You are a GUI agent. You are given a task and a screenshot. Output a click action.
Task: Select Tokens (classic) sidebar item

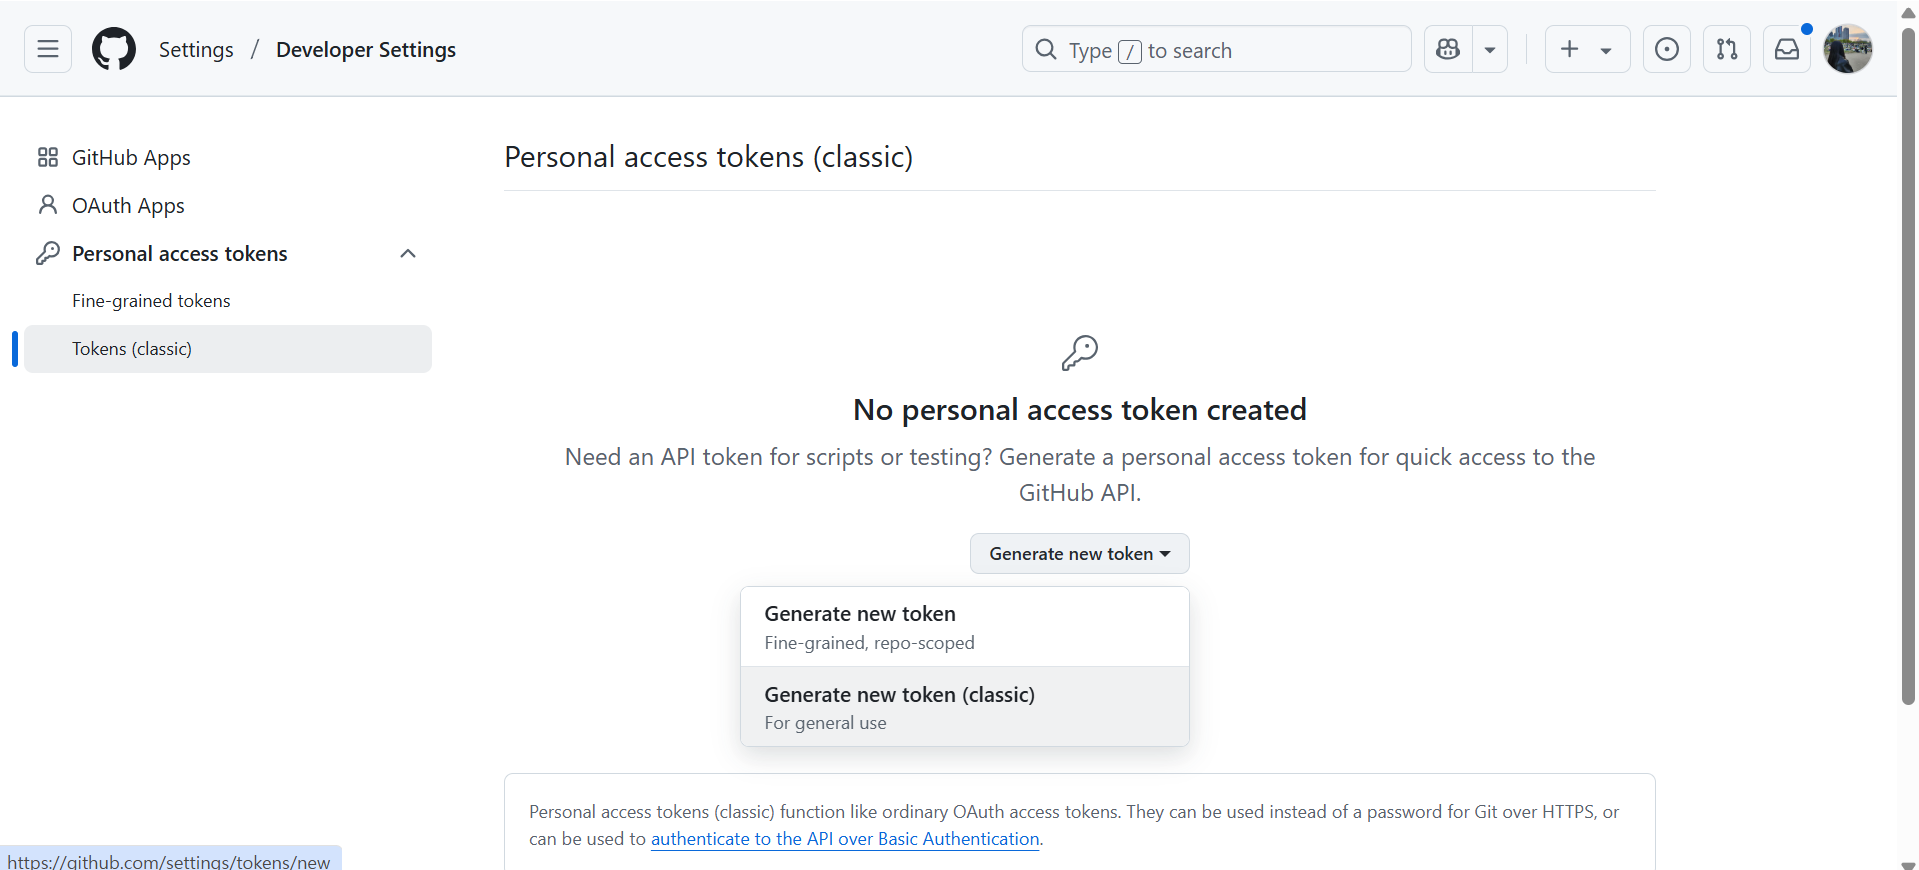pyautogui.click(x=132, y=349)
